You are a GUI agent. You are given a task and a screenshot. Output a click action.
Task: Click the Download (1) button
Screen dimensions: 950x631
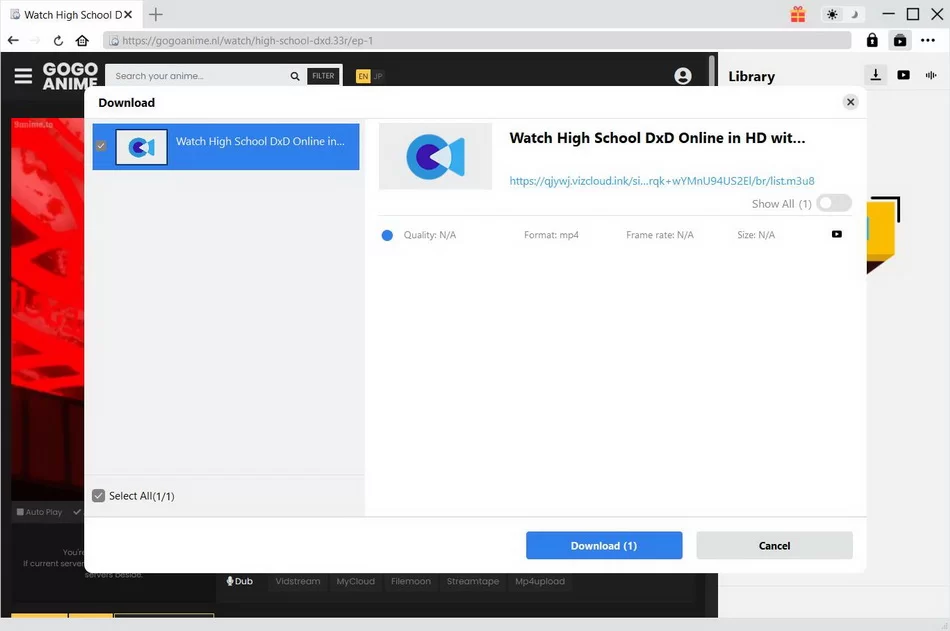[604, 546]
